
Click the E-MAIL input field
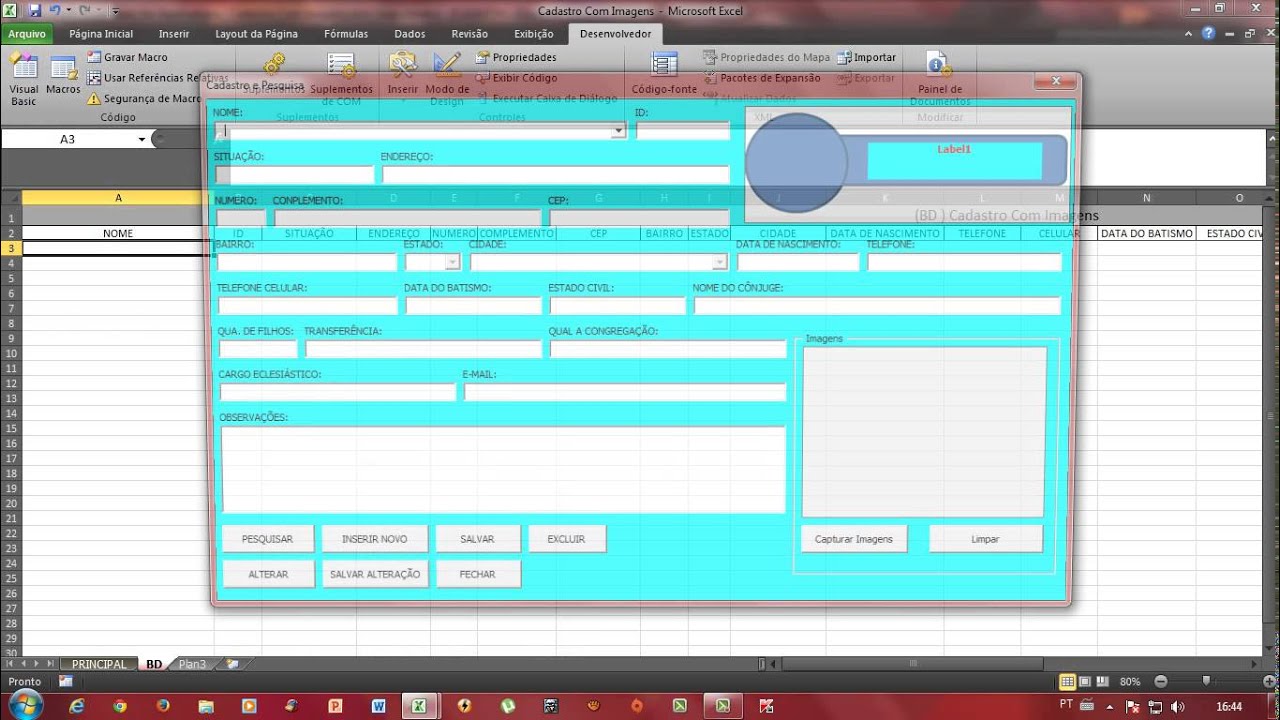point(625,392)
